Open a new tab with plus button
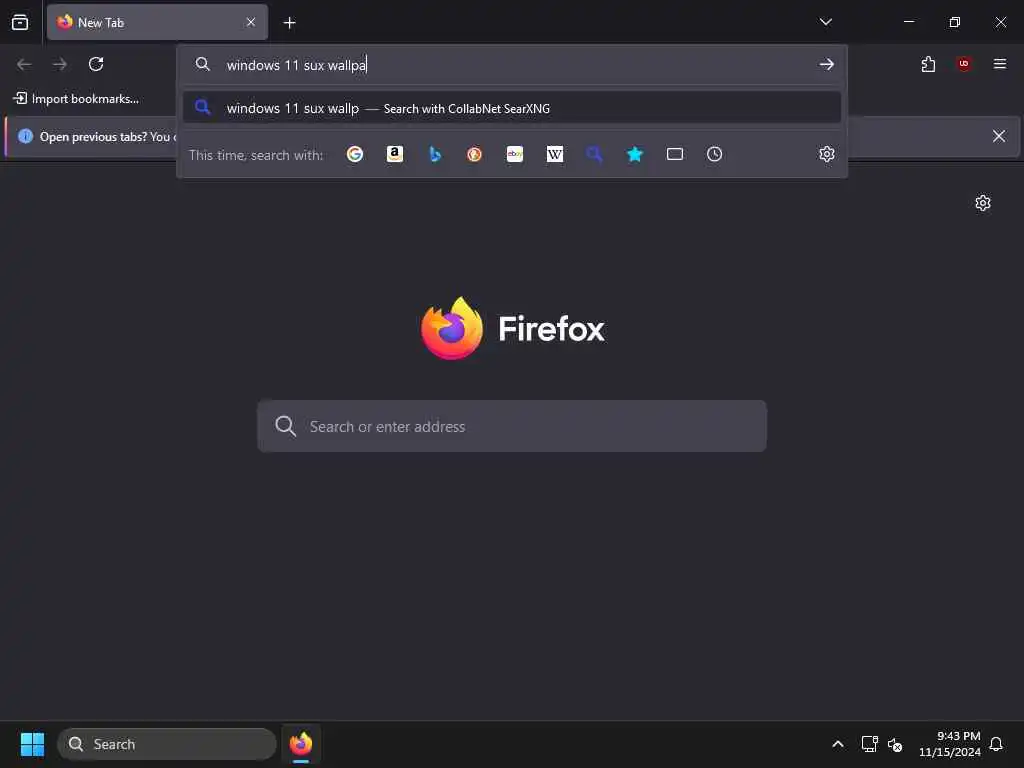Screen dimensions: 1024x768 289,23
